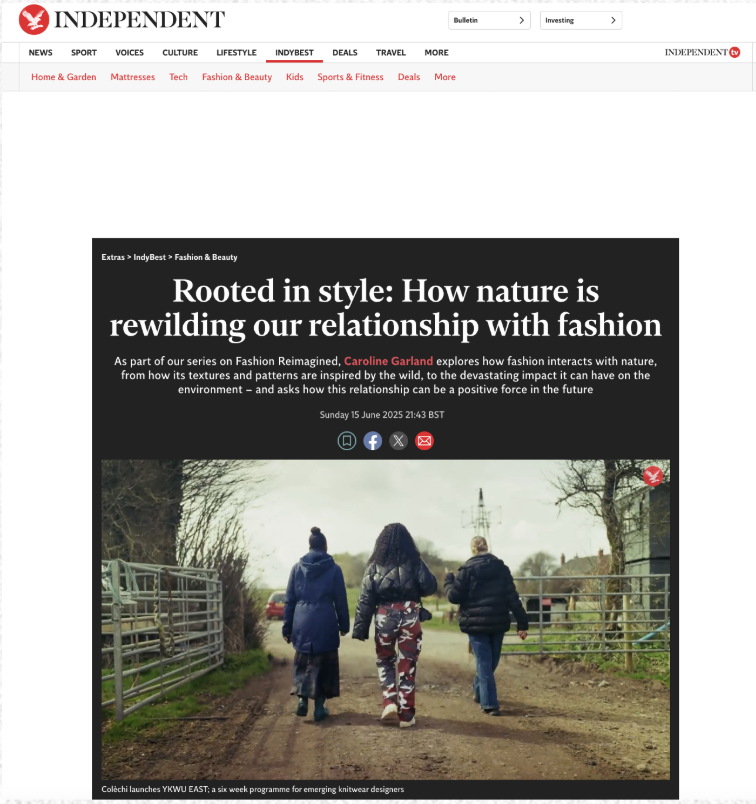Open Caroline Garland author link
Viewport: 756px width, 804px height.
tap(388, 361)
